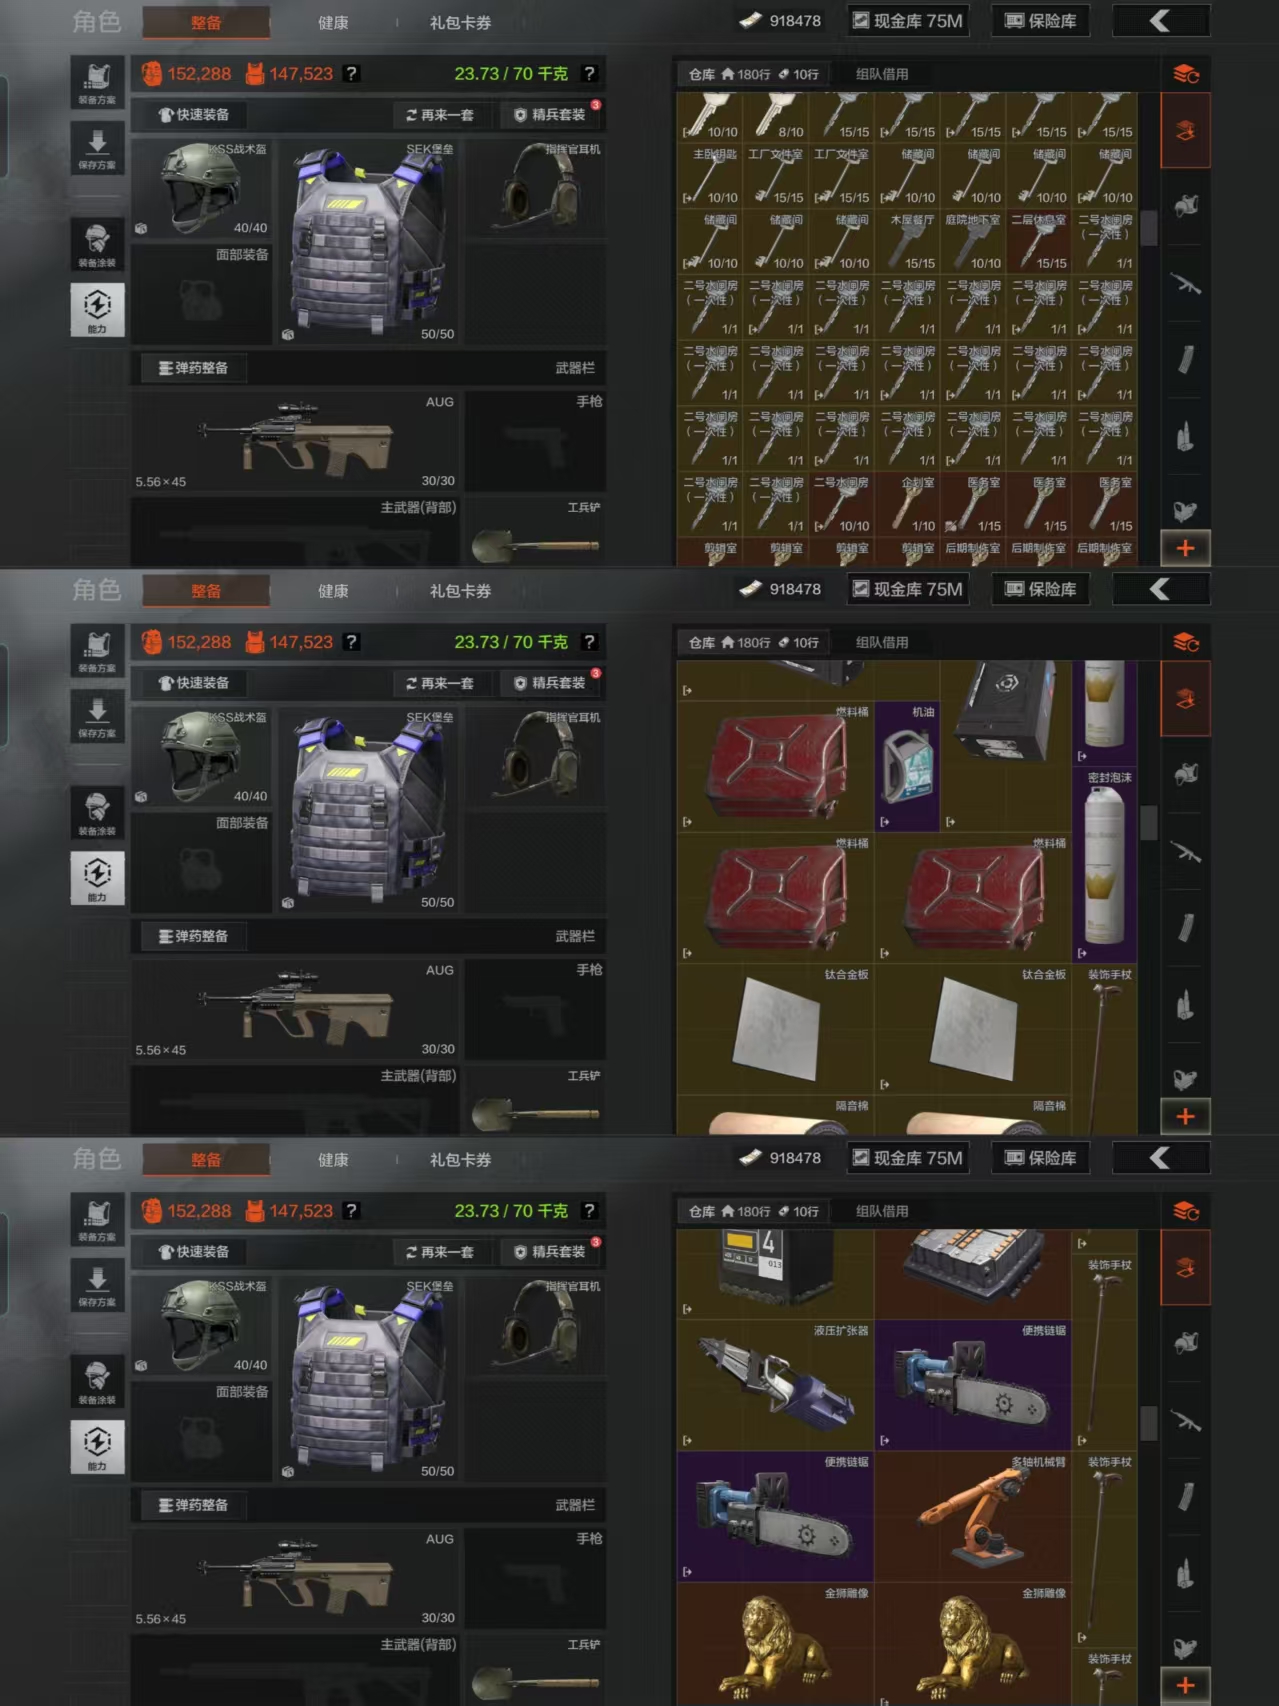Image resolution: width=1279 pixels, height=1706 pixels.
Task: Select the 机油 engine oil item
Action: 908,767
